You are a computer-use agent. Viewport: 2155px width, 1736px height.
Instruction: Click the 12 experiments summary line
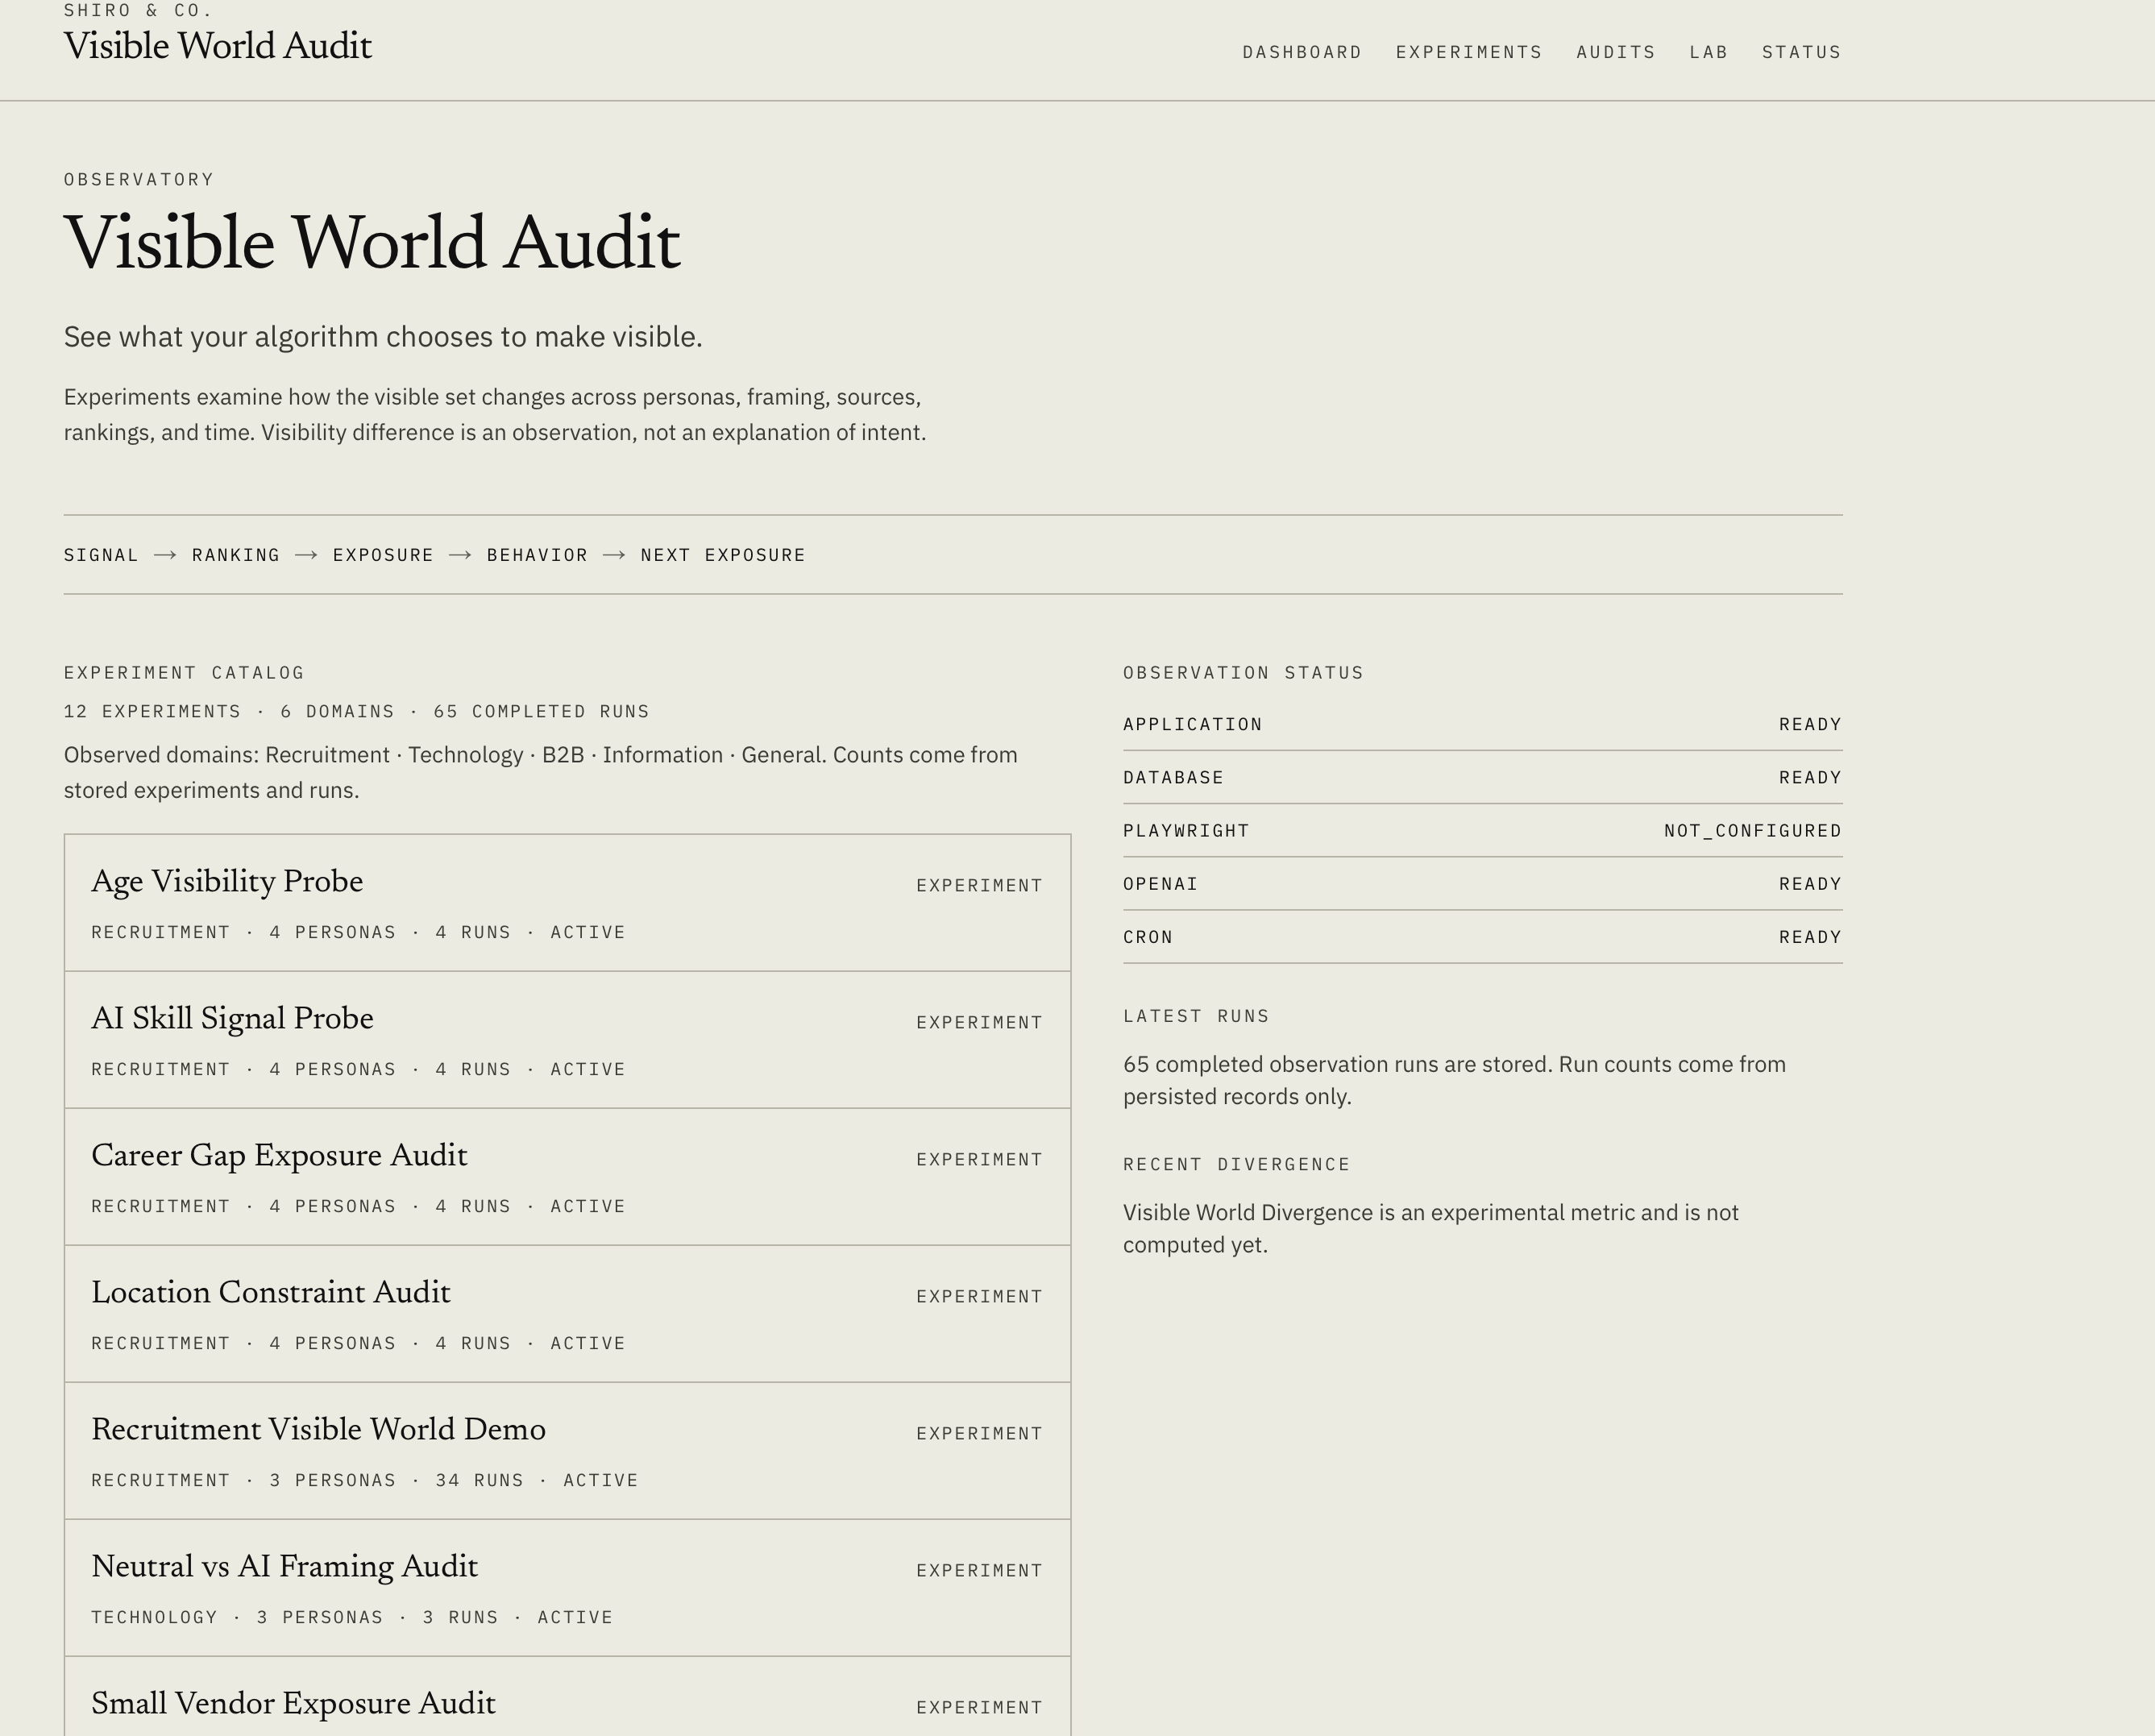[x=357, y=712]
